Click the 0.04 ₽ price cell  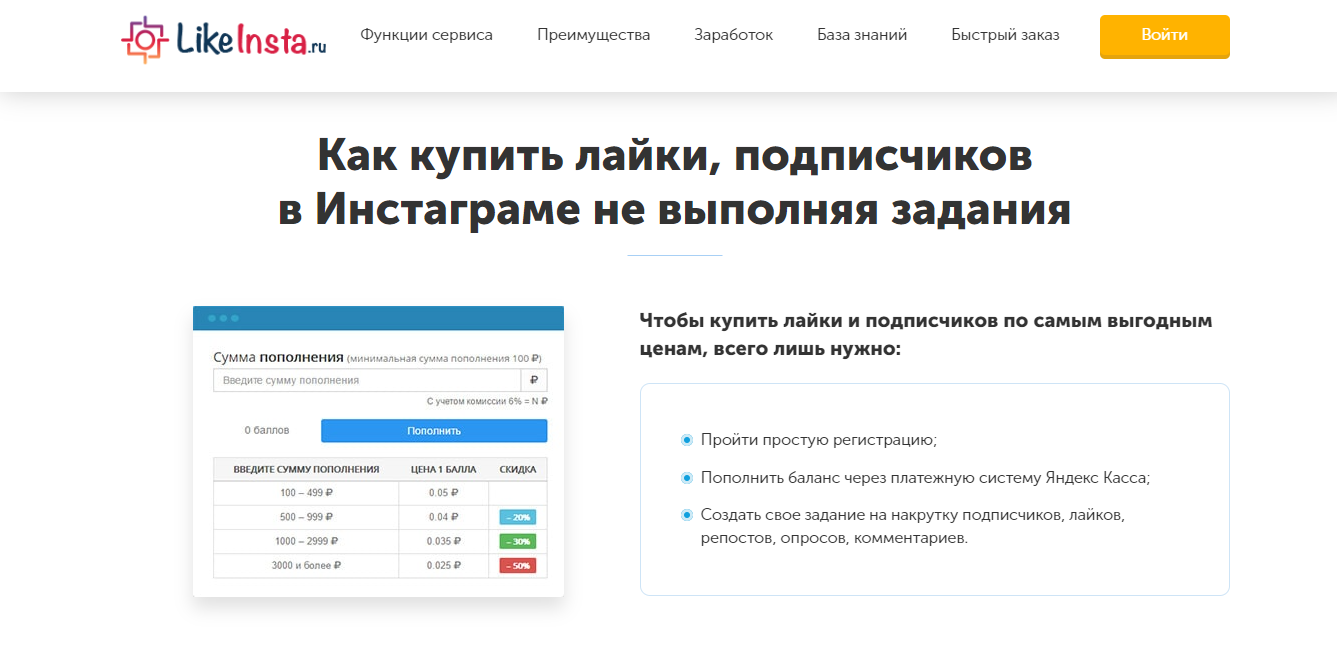click(x=444, y=517)
